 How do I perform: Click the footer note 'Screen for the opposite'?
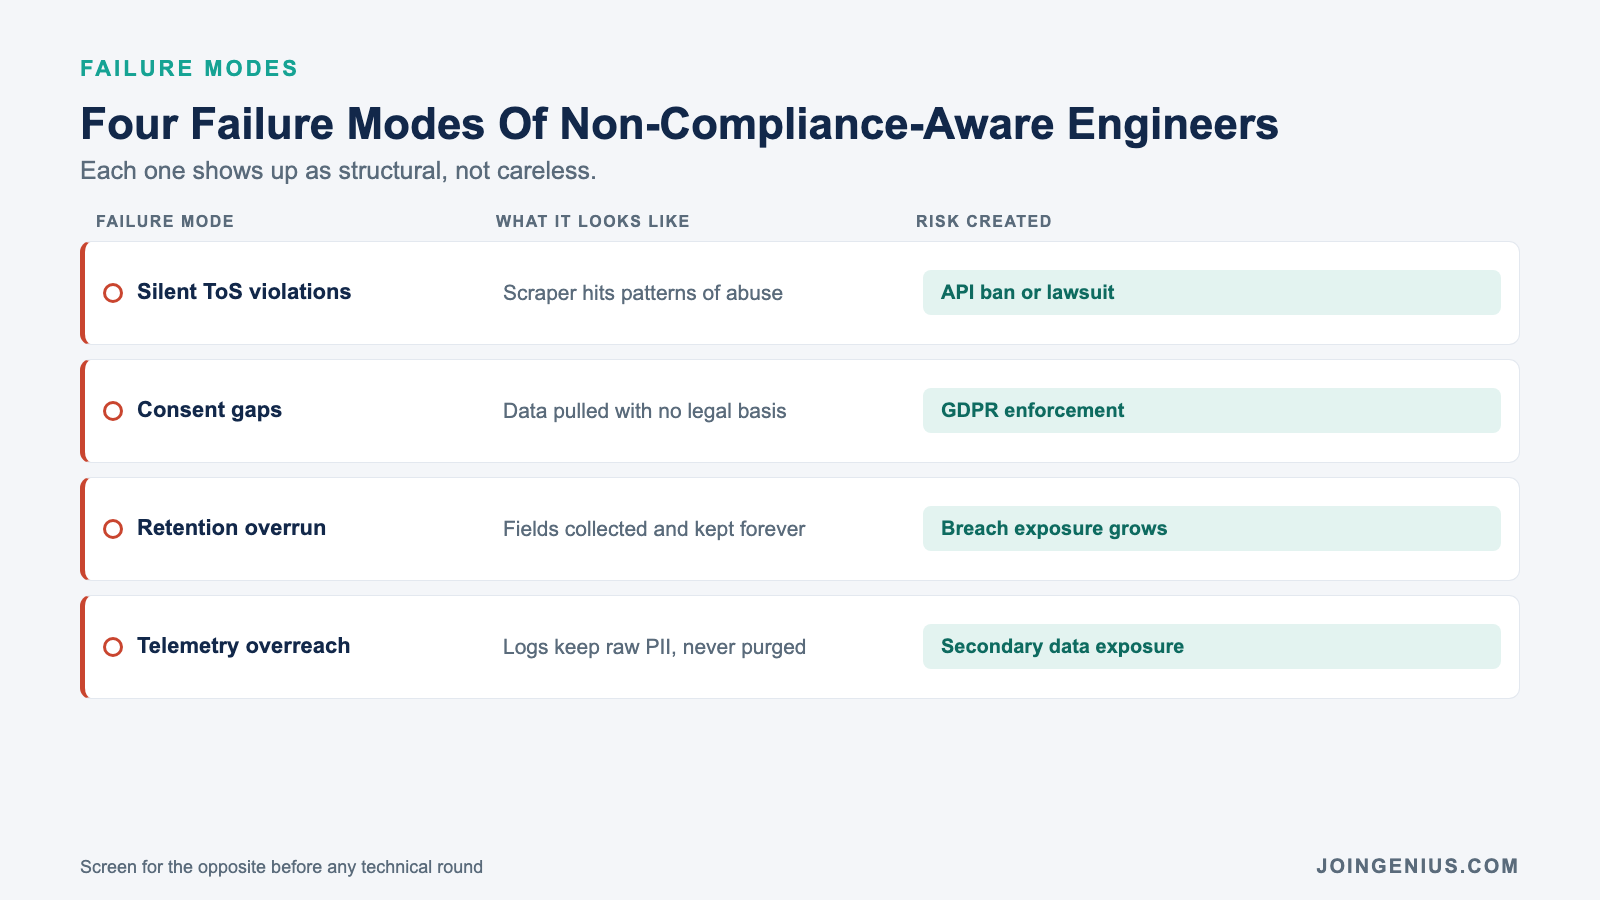click(x=281, y=867)
